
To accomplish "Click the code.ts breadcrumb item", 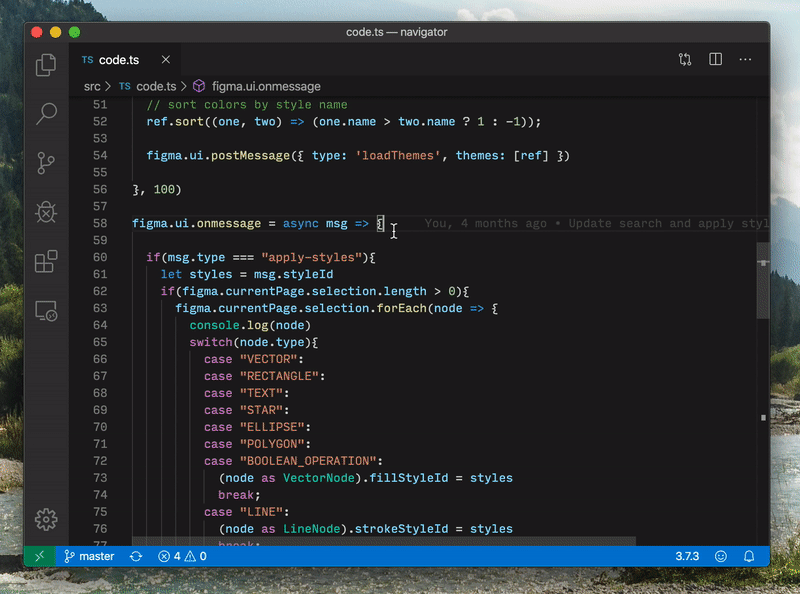I will [x=156, y=86].
